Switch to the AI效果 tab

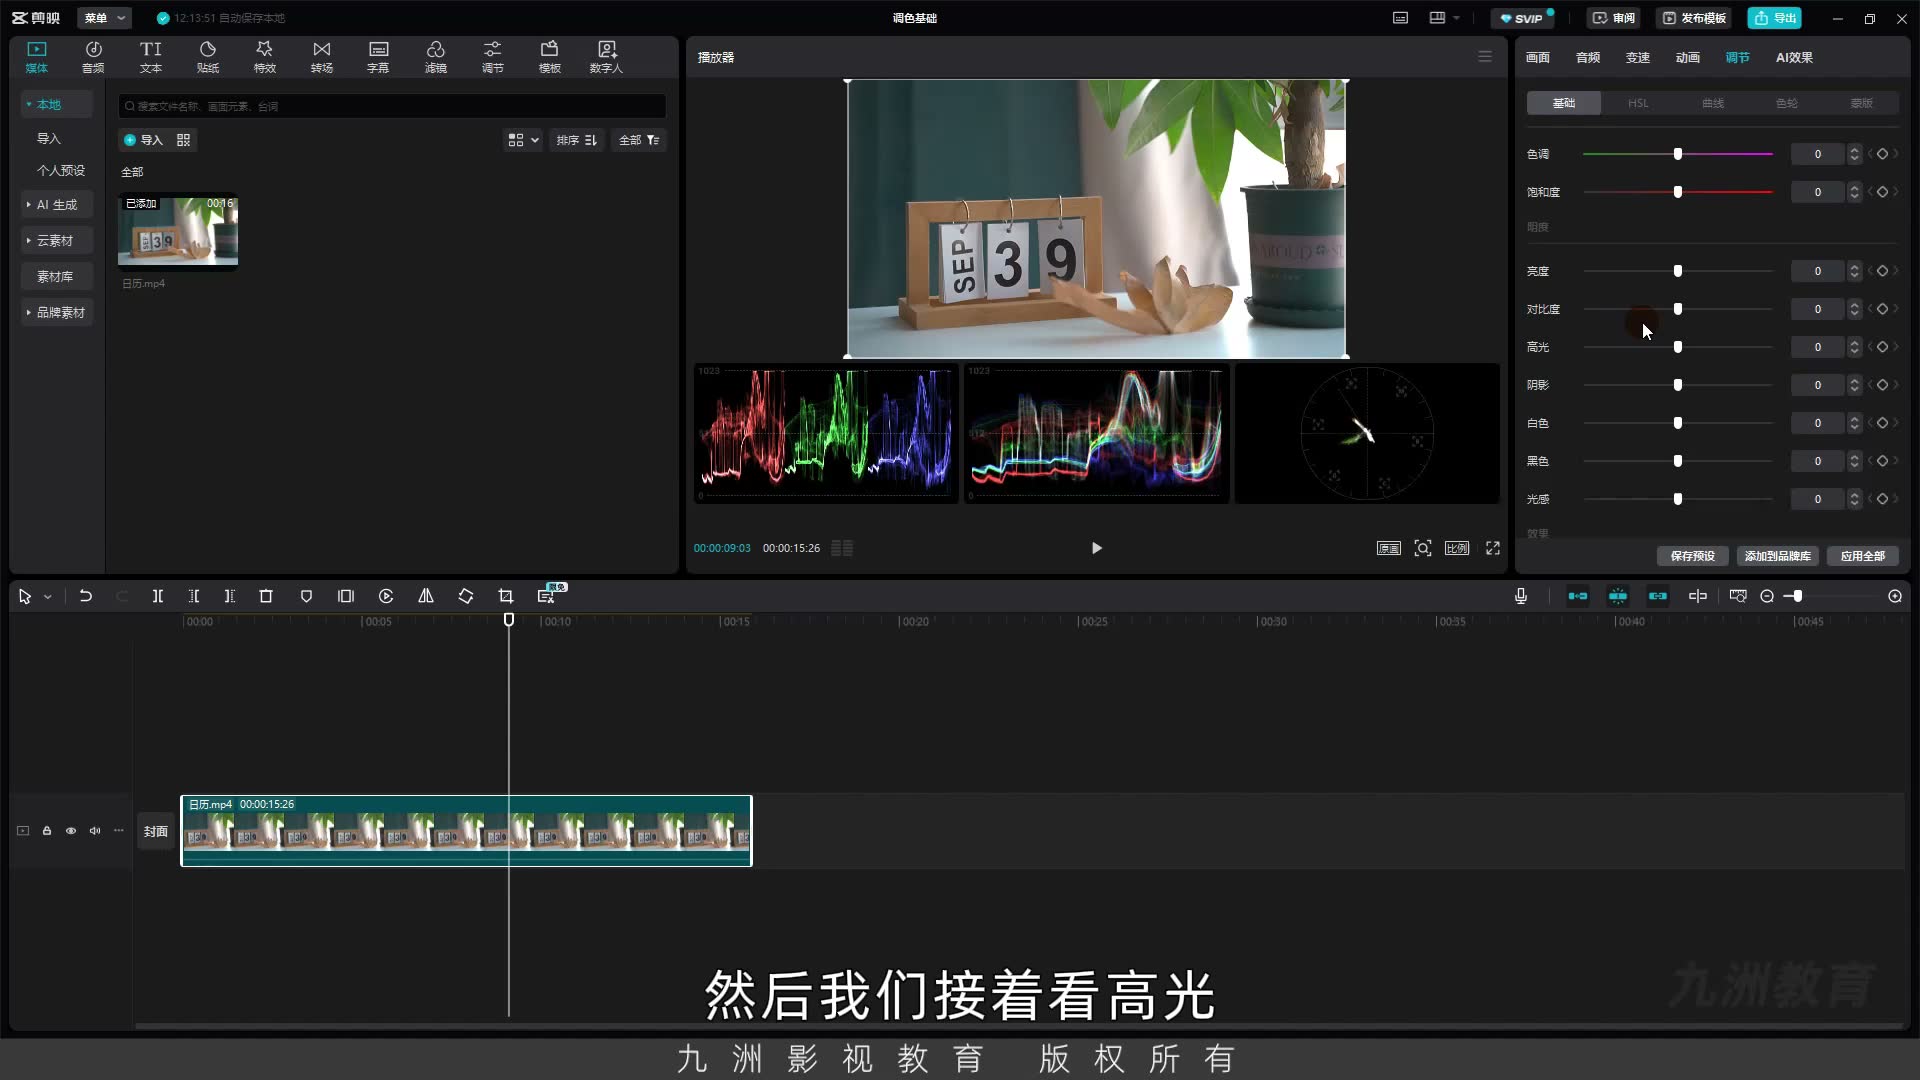click(1794, 57)
